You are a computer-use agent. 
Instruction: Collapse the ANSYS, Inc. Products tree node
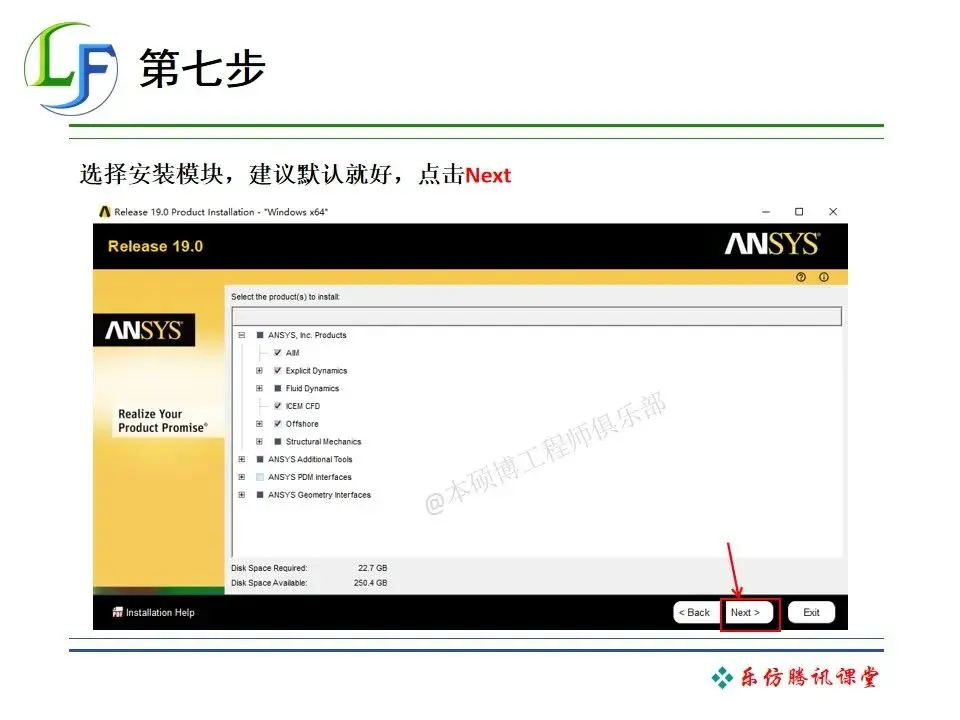tap(242, 335)
